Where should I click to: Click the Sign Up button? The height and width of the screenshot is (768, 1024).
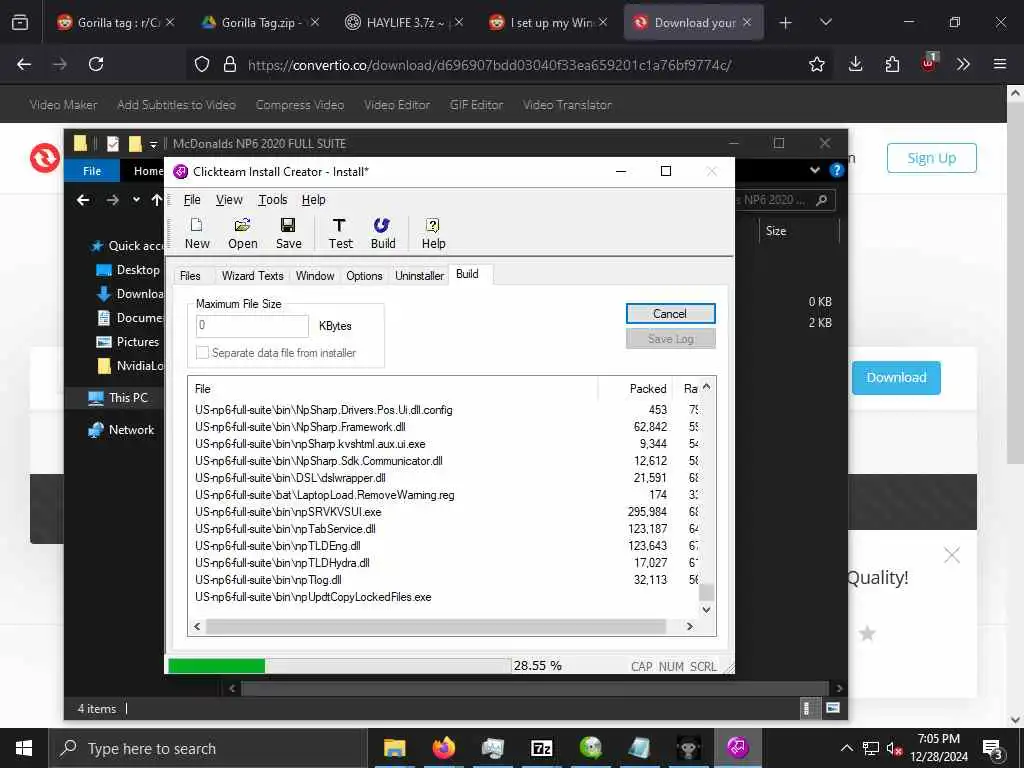click(x=931, y=158)
